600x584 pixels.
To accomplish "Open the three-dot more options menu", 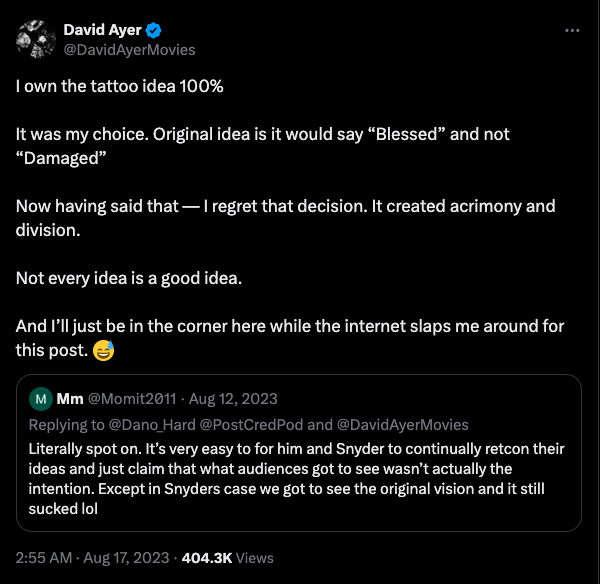I will click(x=572, y=30).
